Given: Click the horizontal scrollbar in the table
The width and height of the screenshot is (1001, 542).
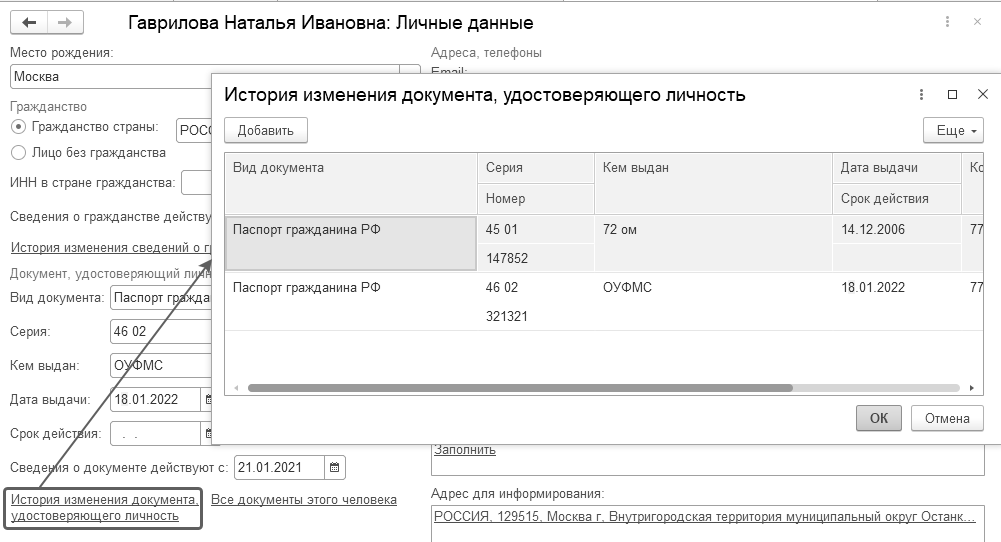Looking at the screenshot, I should 520,387.
